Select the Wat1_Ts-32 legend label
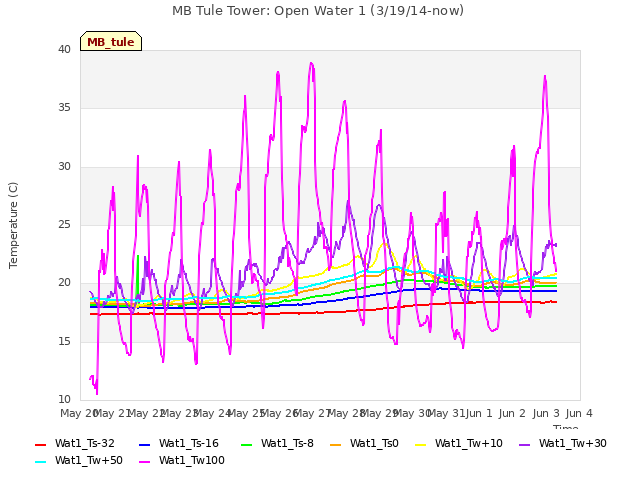Viewport: 640px width, 480px height. point(85,443)
